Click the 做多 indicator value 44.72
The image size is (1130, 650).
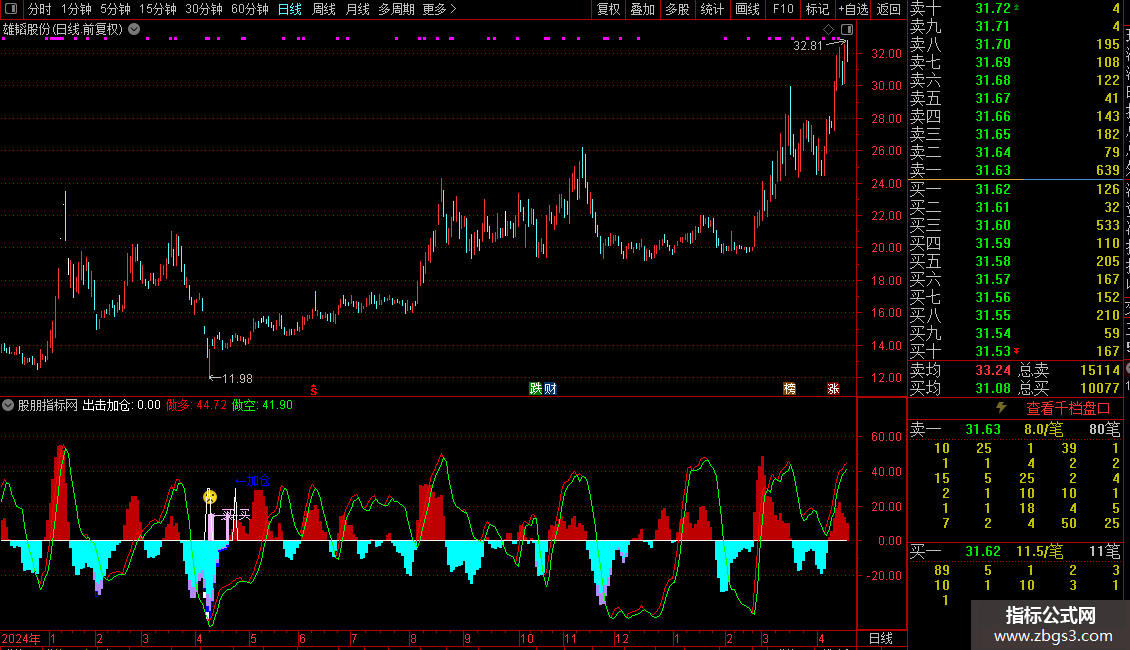point(211,405)
